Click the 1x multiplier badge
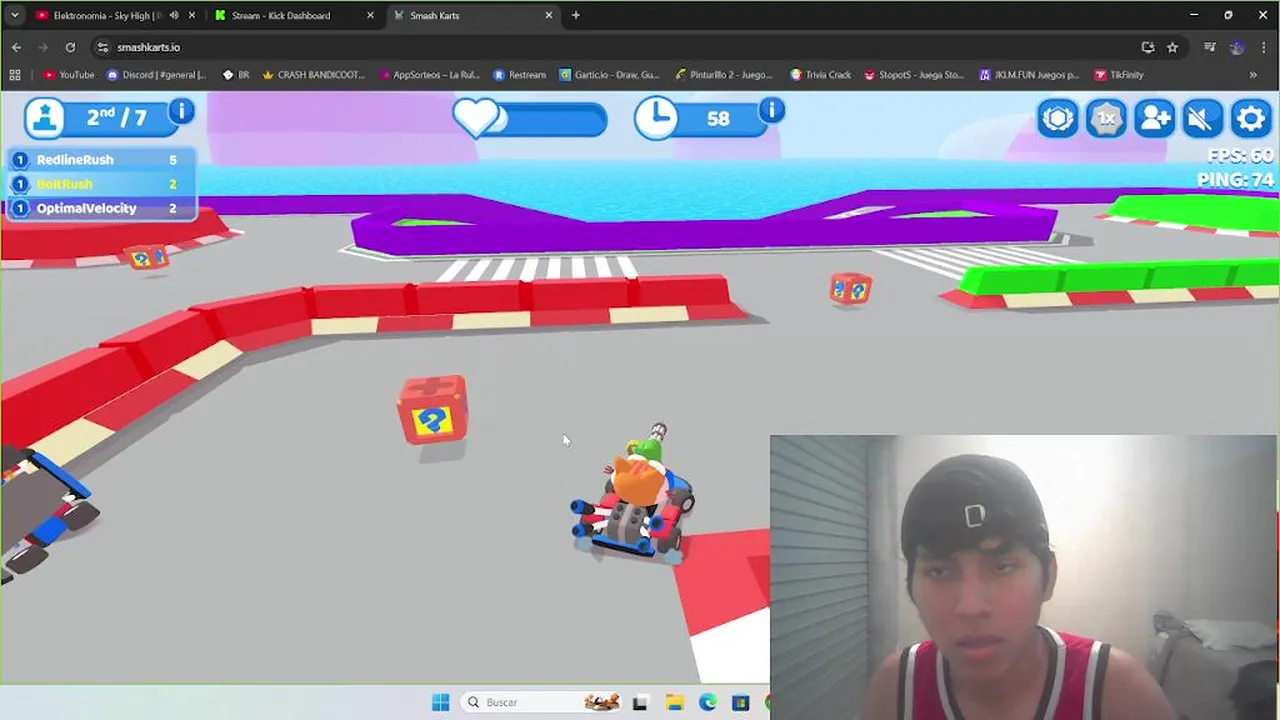This screenshot has width=1280, height=720. pos(1106,119)
